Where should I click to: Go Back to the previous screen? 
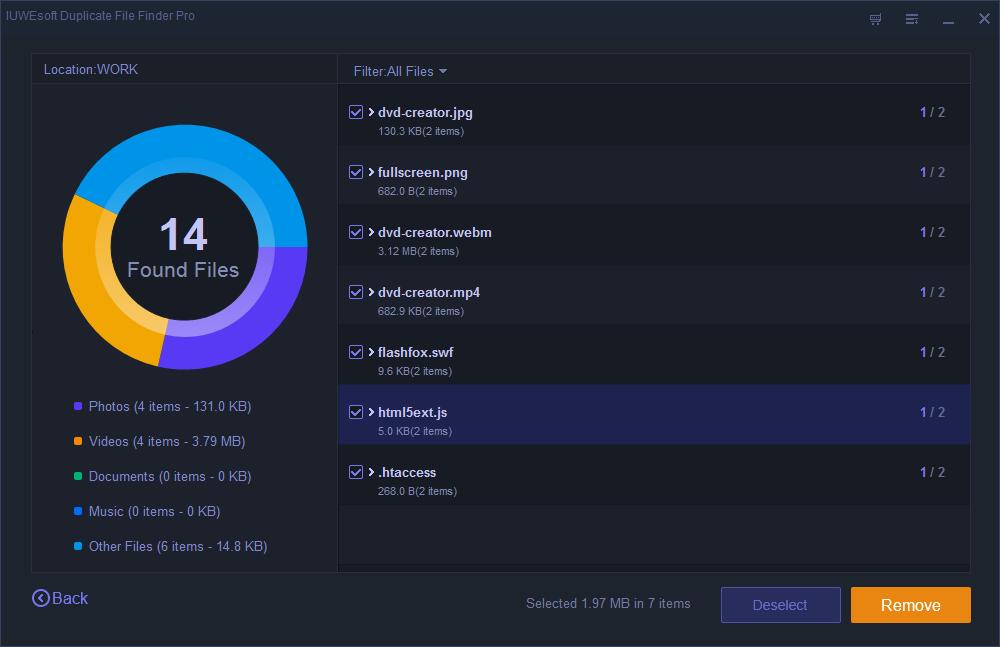coord(69,598)
